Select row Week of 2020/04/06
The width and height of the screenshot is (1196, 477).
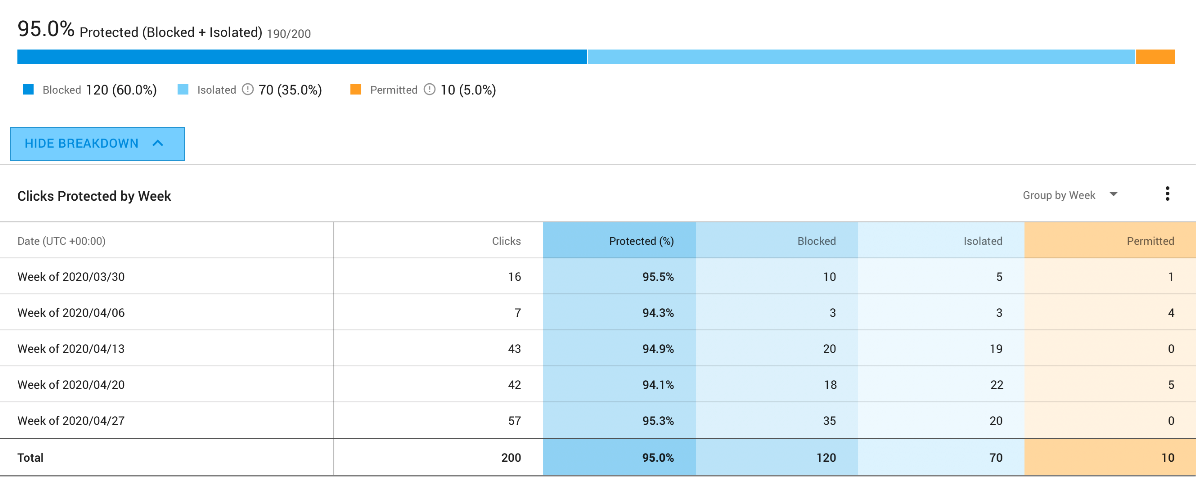tap(598, 312)
